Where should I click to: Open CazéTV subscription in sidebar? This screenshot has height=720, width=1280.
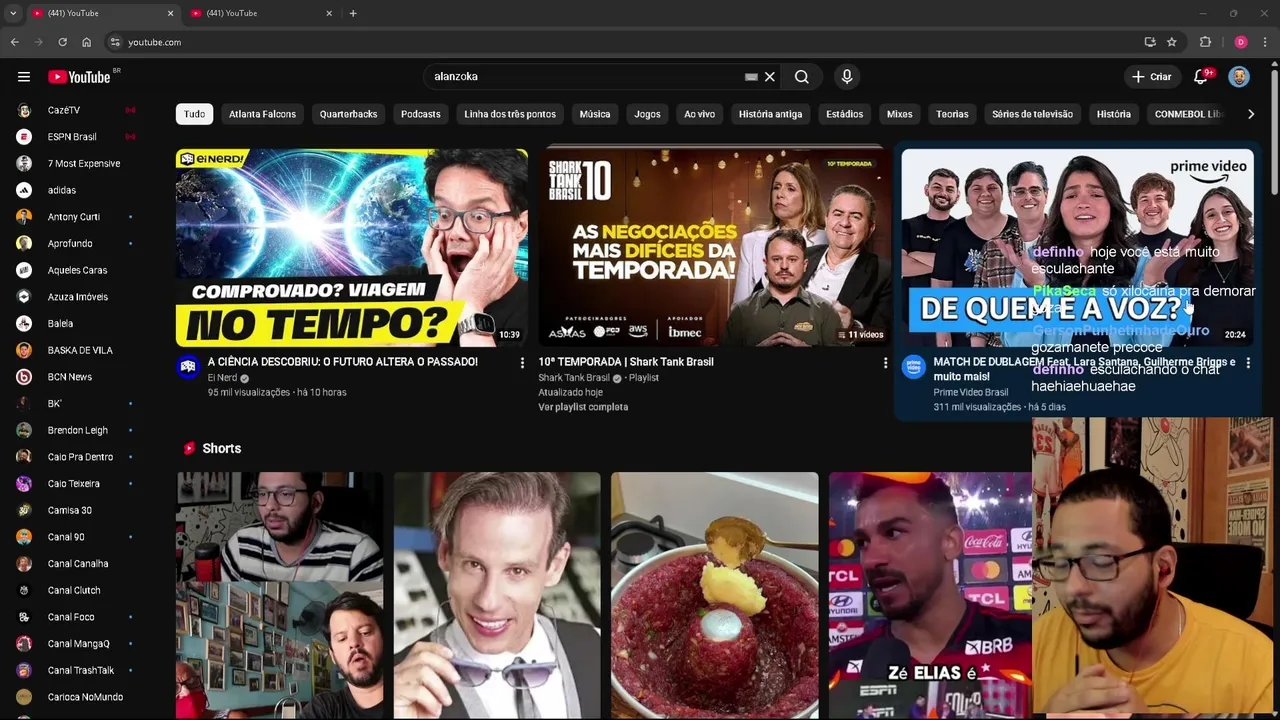click(76, 110)
